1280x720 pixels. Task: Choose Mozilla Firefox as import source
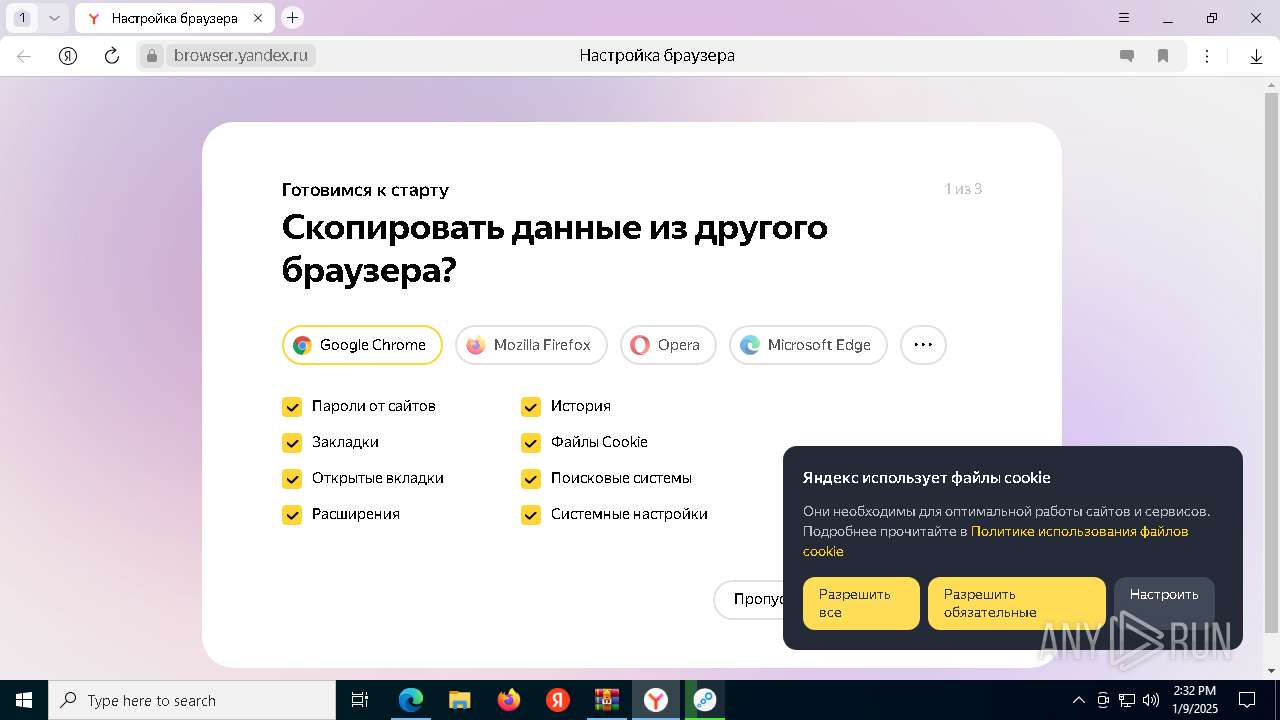[x=531, y=345]
